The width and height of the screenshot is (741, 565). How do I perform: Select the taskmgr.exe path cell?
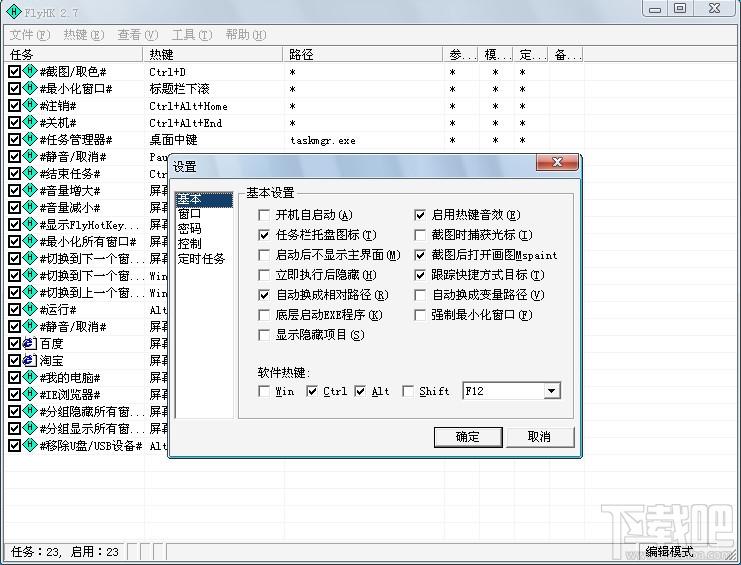point(323,140)
